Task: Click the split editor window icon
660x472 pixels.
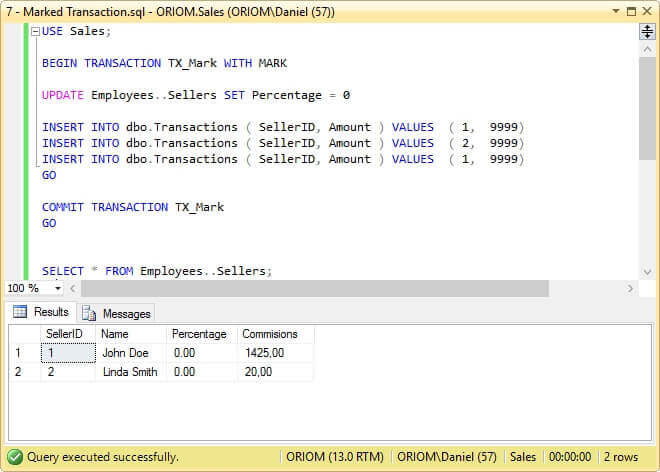Action: pos(647,32)
